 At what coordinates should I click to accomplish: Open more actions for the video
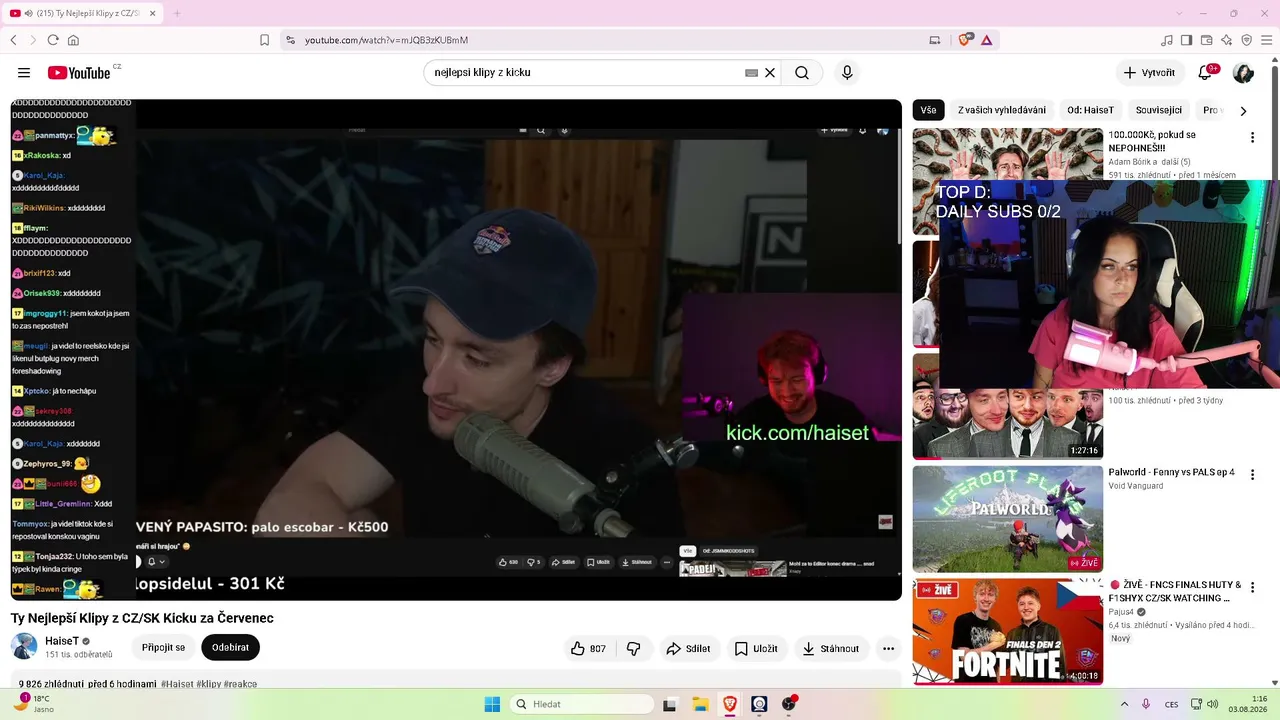888,648
